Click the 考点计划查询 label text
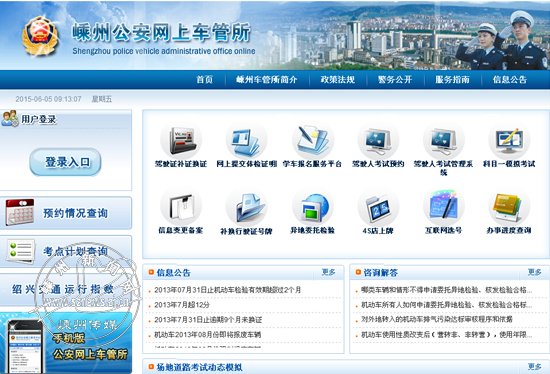 [75, 251]
